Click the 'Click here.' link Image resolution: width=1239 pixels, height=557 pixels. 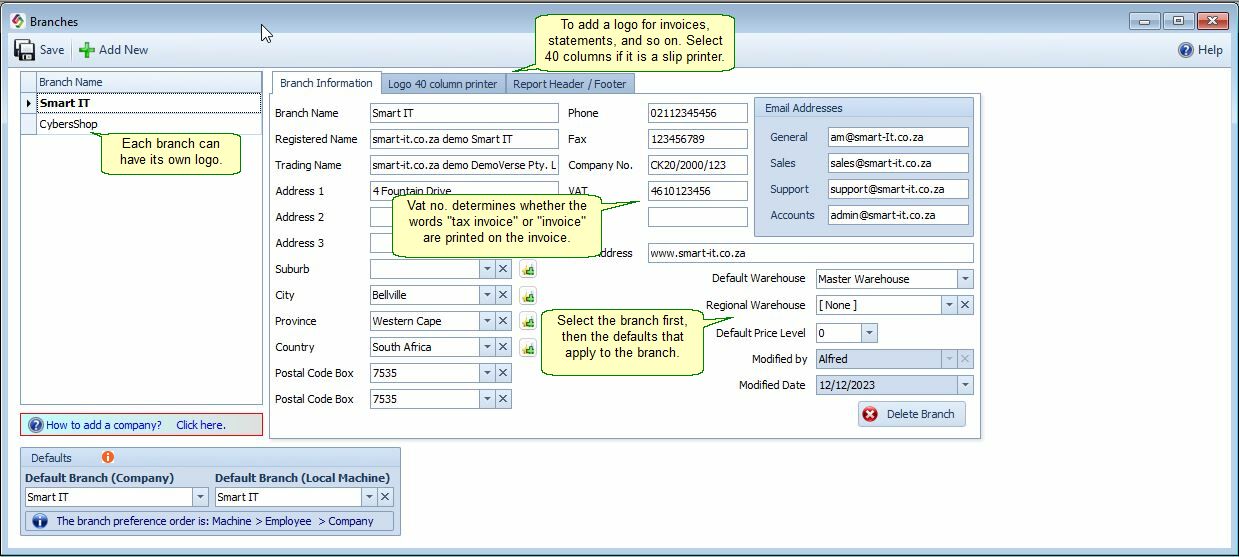pyautogui.click(x=201, y=425)
